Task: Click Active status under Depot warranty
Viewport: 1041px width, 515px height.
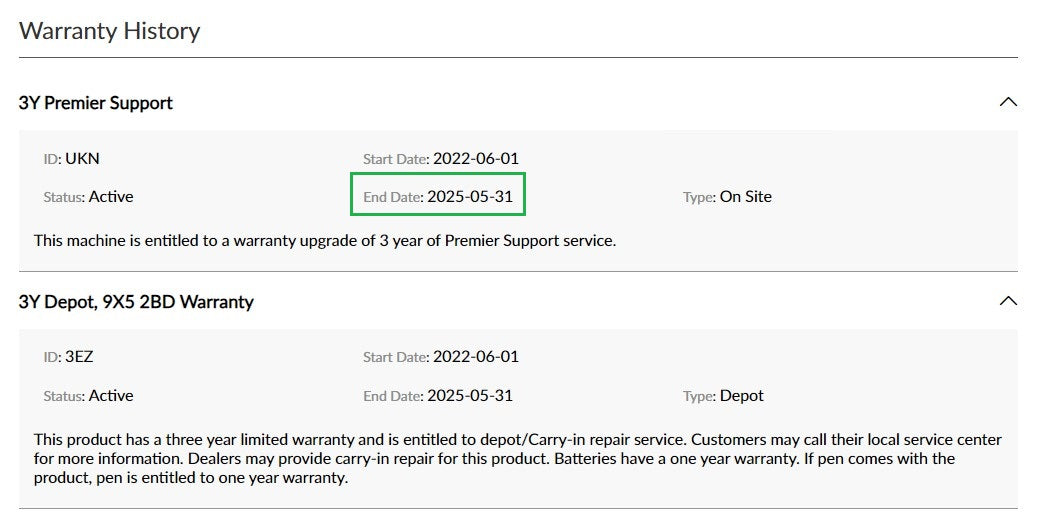Action: tap(110, 396)
